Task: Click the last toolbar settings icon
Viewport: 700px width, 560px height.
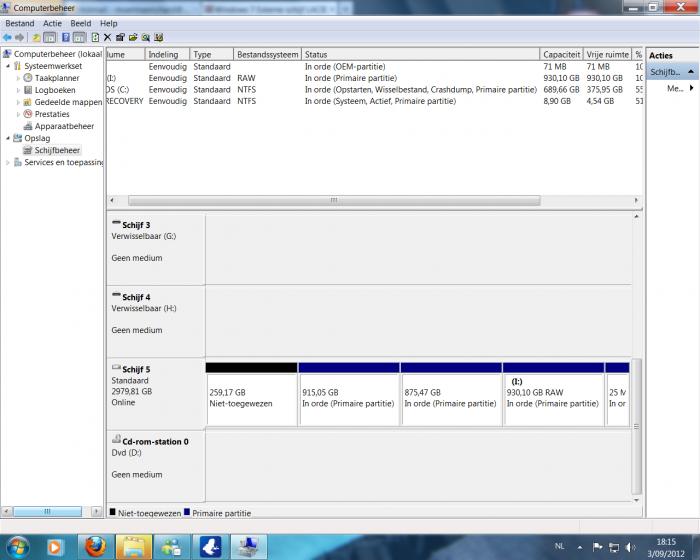Action: [158, 38]
